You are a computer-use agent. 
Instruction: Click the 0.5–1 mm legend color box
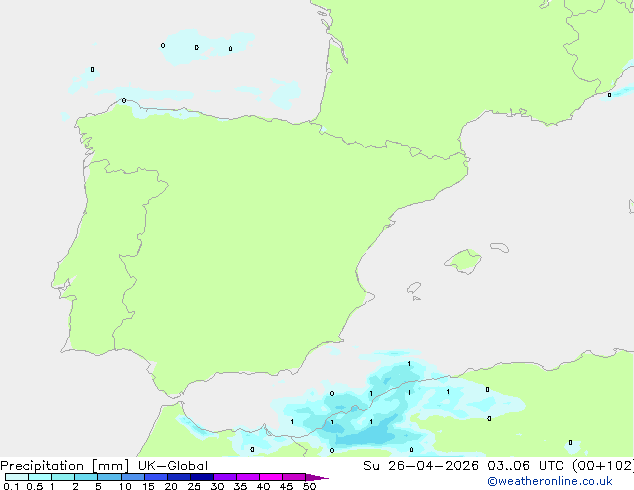[x=40, y=477]
